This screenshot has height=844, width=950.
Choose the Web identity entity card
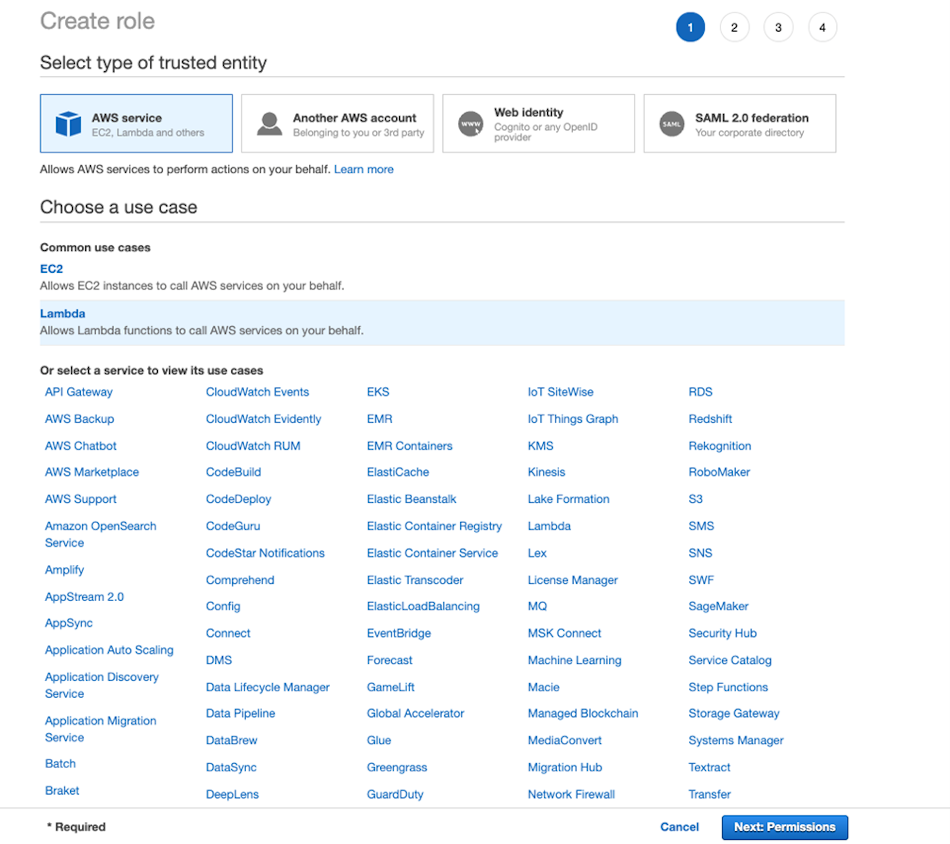pyautogui.click(x=539, y=124)
